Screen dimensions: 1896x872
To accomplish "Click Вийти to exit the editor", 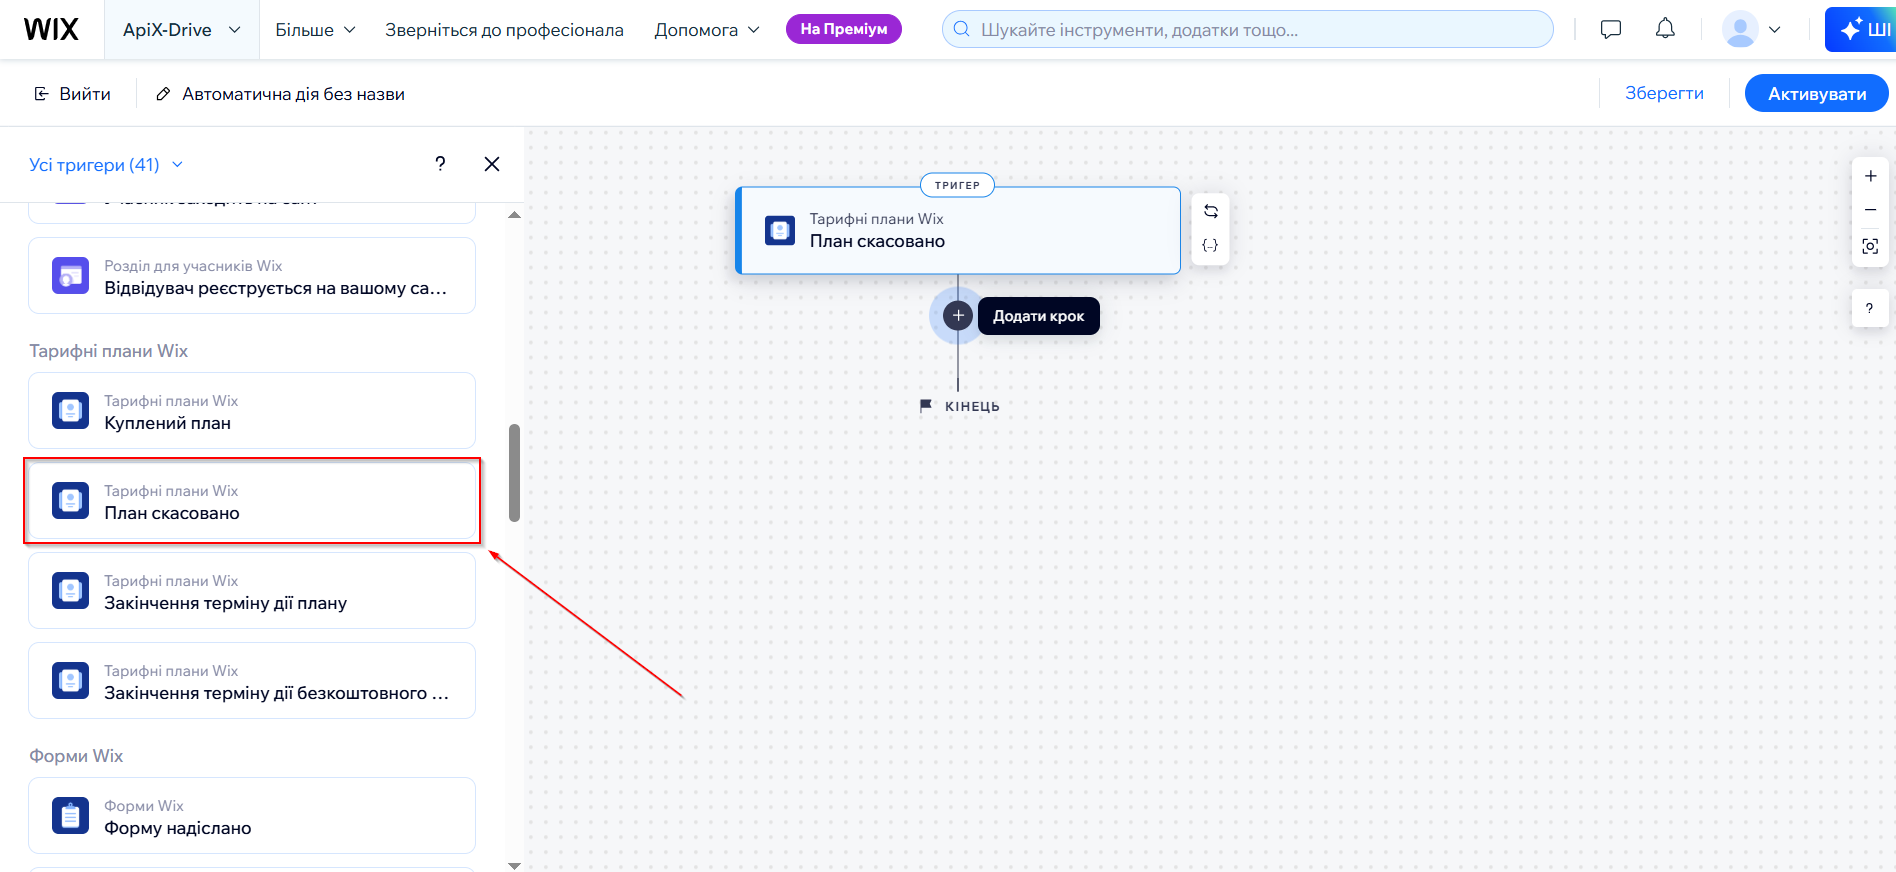I will click(72, 94).
